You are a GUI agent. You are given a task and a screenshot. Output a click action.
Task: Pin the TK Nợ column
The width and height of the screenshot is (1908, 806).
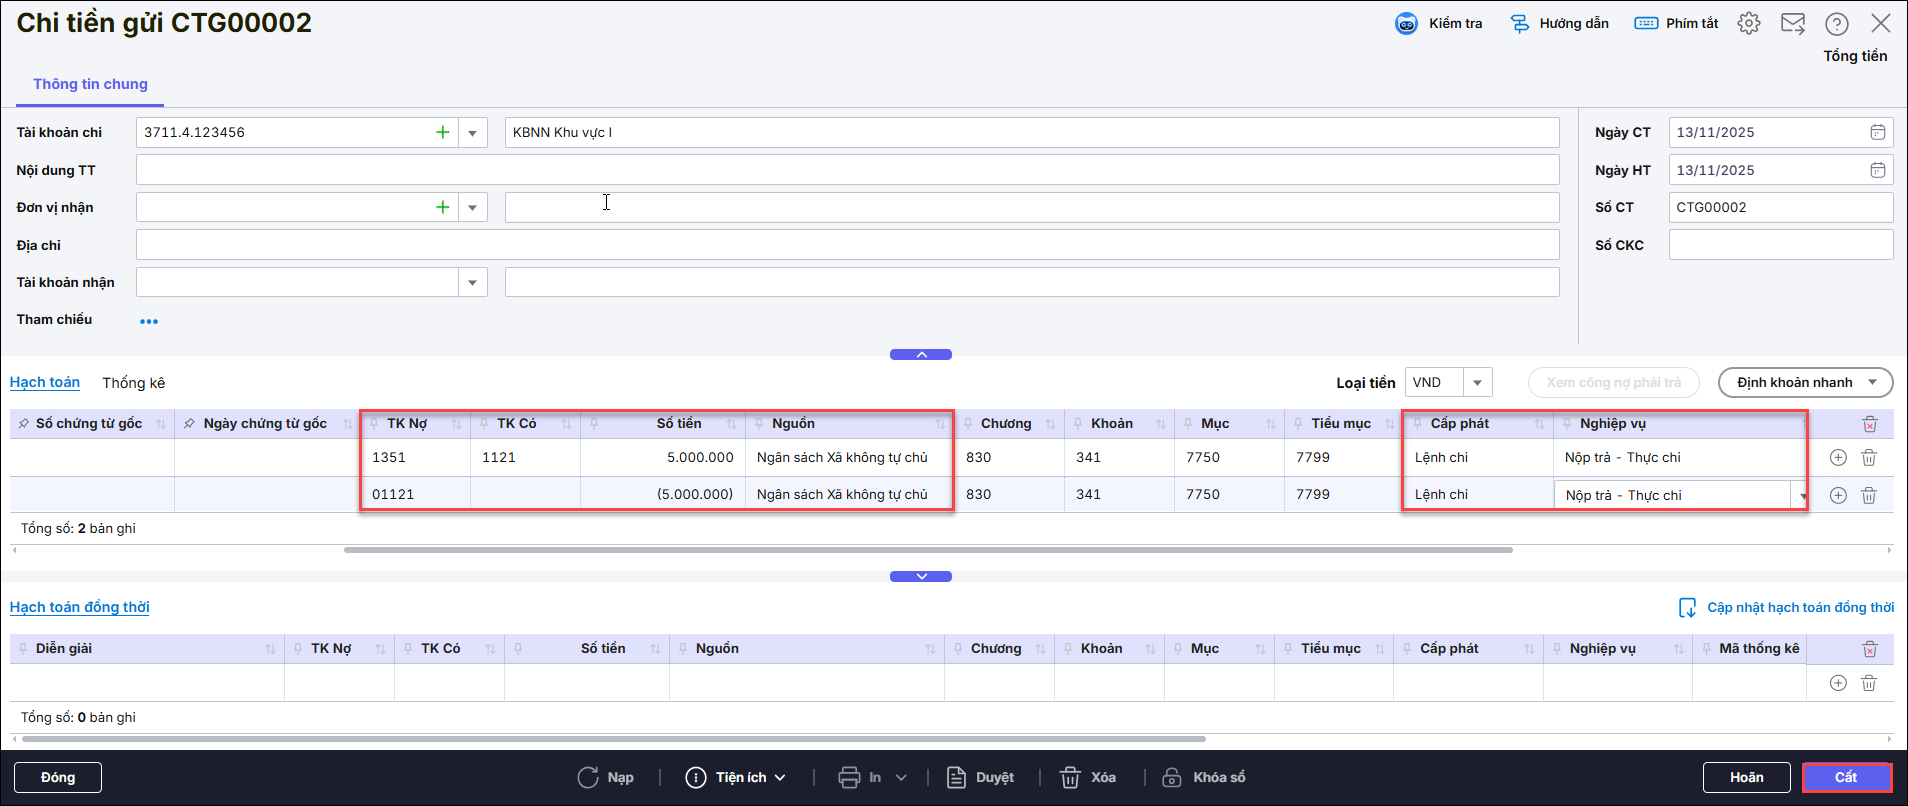(x=374, y=424)
